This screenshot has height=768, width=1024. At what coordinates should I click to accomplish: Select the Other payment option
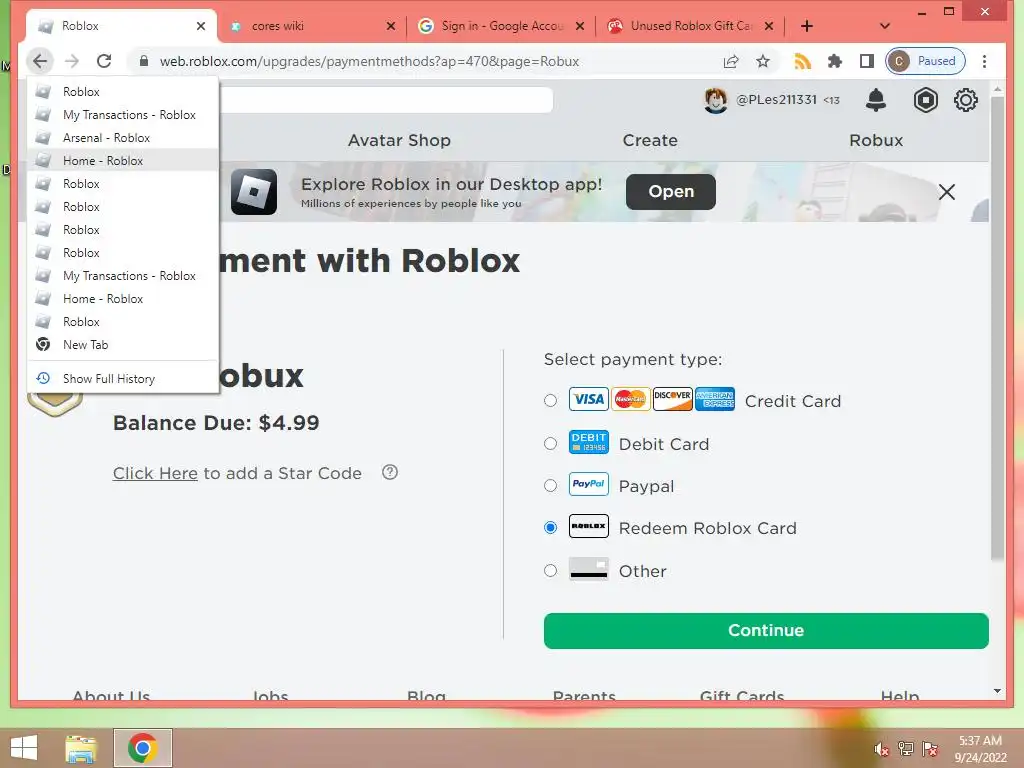[551, 570]
